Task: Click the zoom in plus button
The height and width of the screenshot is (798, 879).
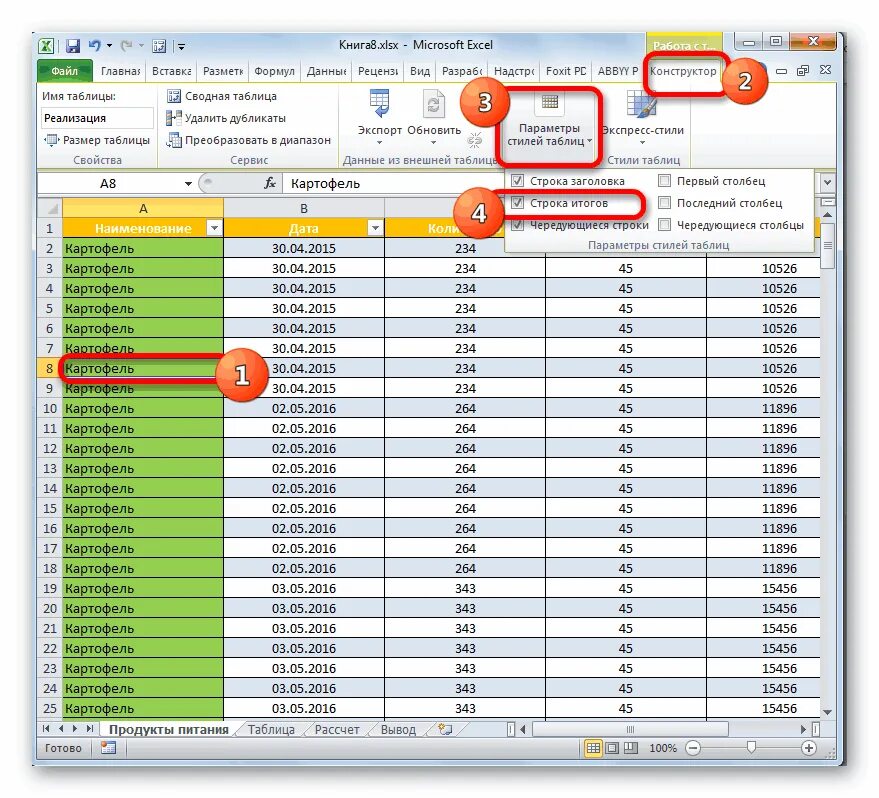Action: [x=809, y=748]
